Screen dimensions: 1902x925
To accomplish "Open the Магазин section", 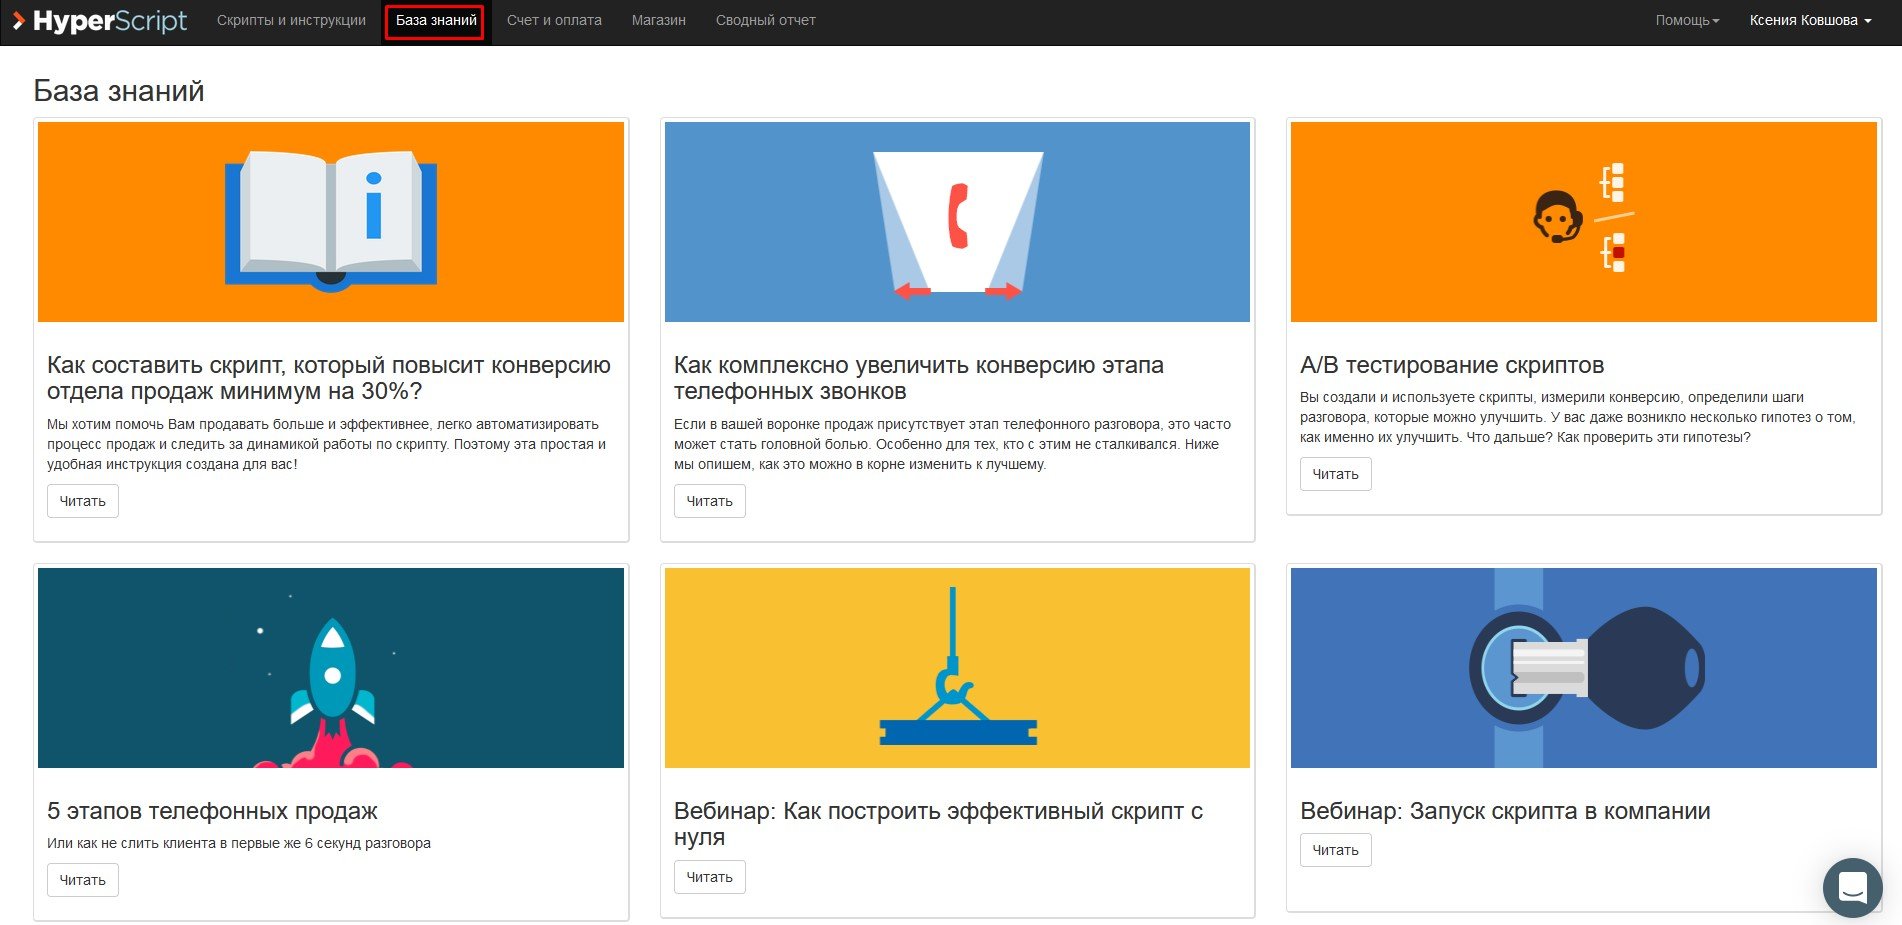I will pyautogui.click(x=659, y=21).
